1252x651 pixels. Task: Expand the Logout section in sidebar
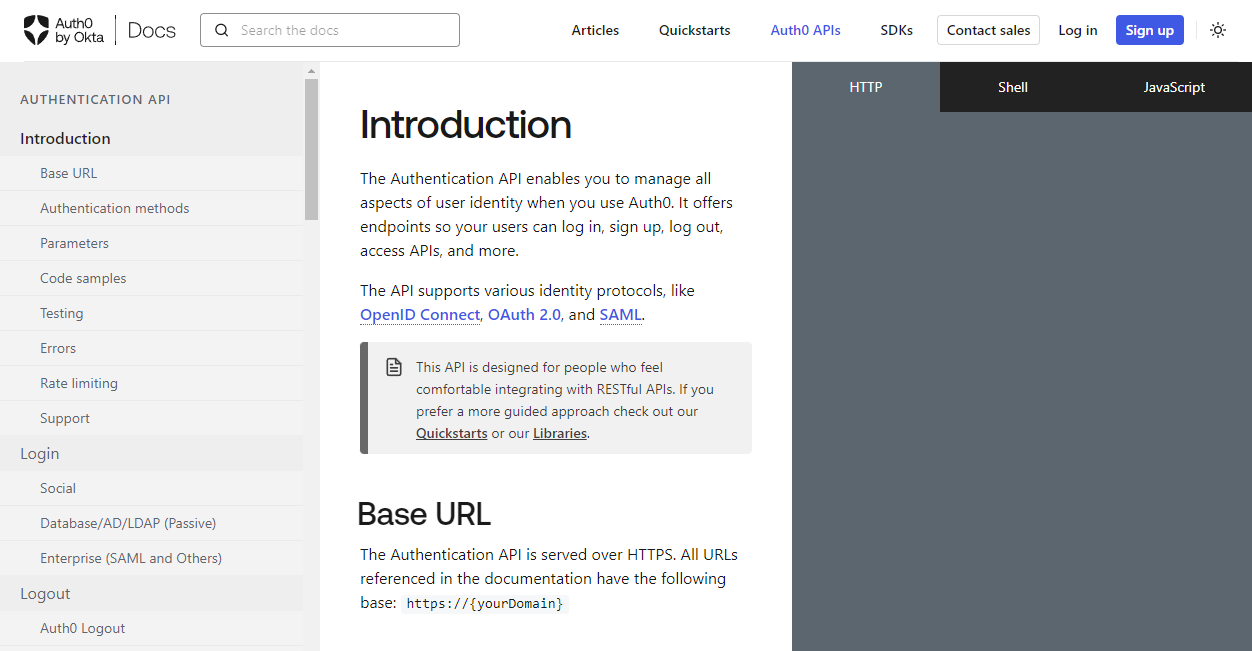click(x=45, y=593)
